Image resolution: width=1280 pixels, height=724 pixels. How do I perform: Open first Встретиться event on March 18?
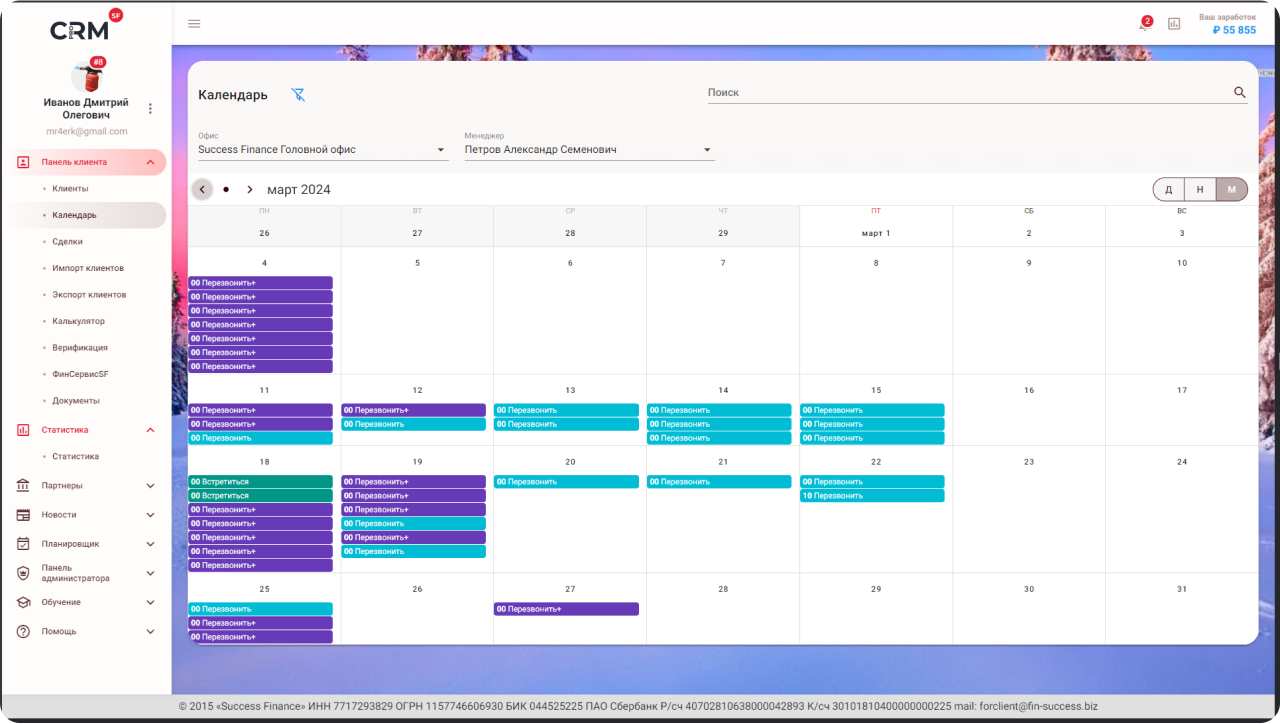click(x=260, y=482)
